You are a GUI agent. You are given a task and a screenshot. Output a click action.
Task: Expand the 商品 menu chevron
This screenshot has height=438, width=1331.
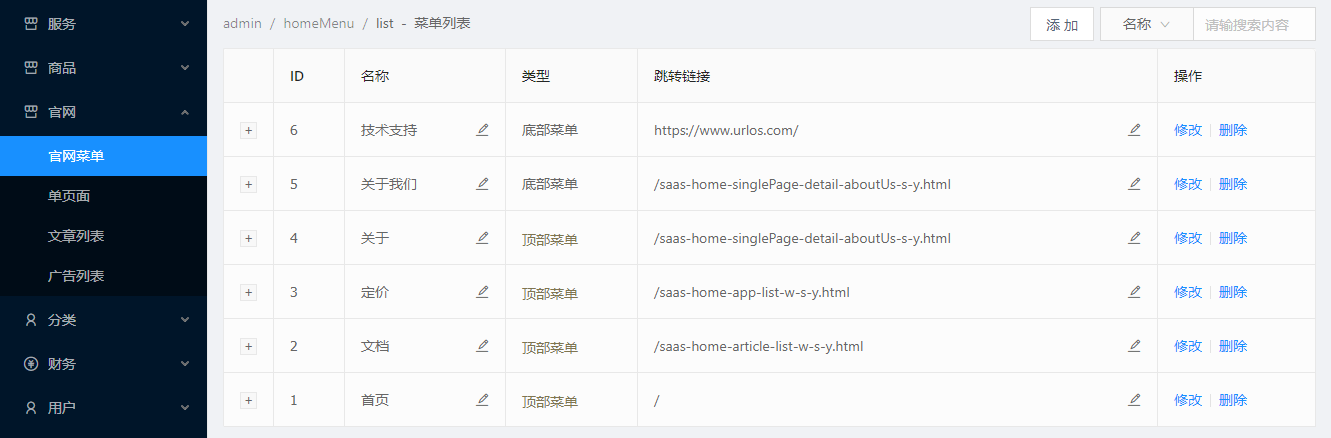[185, 68]
